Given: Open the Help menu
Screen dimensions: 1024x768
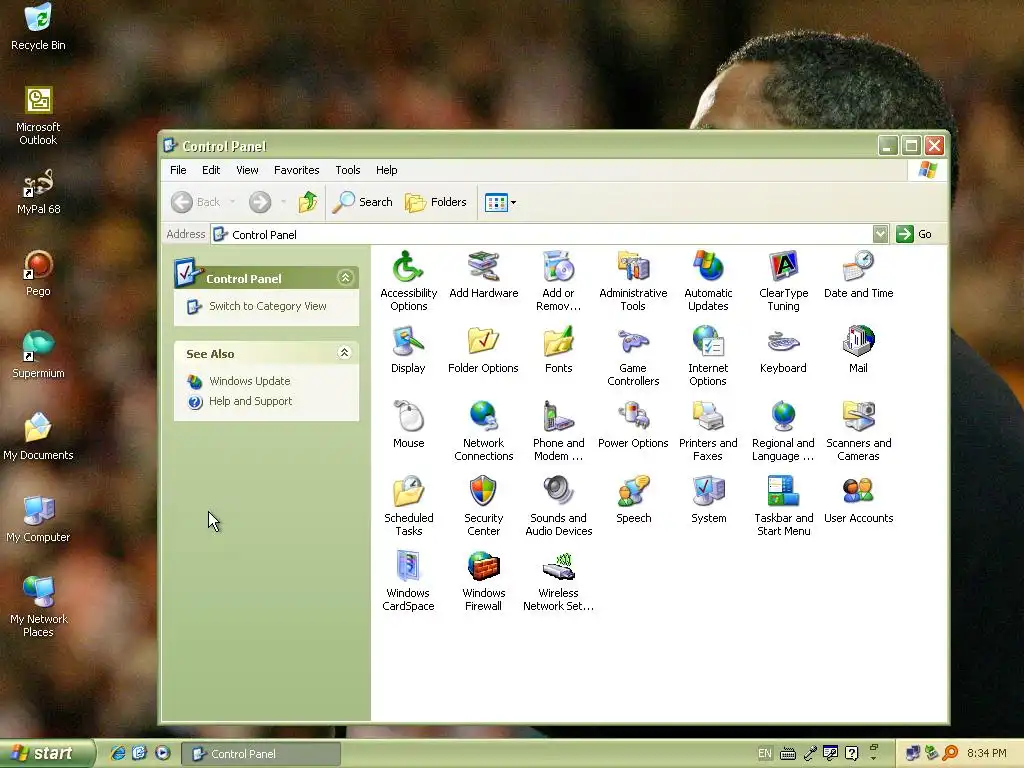Looking at the screenshot, I should tap(386, 170).
